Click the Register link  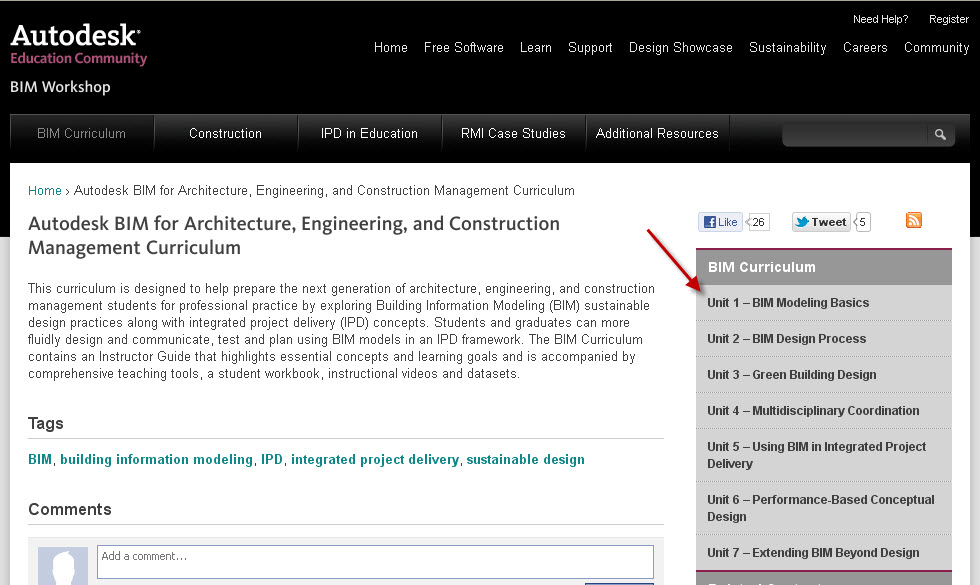click(949, 19)
